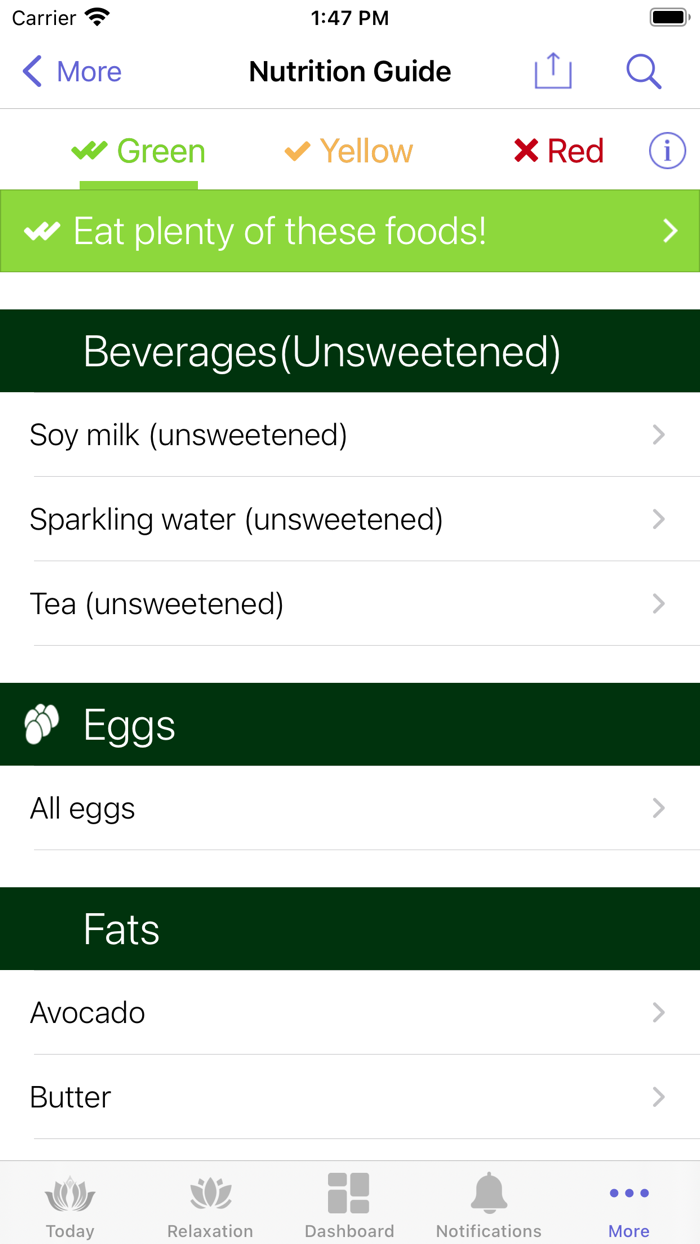Viewport: 700px width, 1244px height.
Task: Open 'Eat plenty of these foods!' banner
Action: pos(350,231)
